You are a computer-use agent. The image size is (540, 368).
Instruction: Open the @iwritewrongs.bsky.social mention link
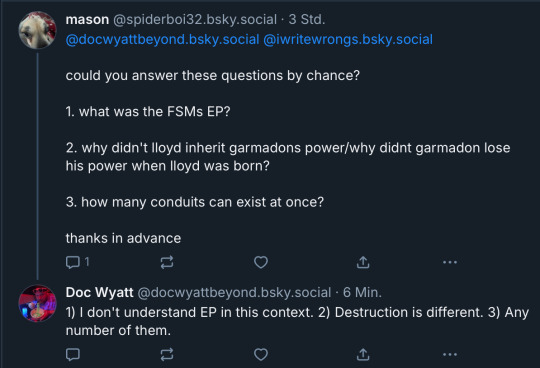348,40
